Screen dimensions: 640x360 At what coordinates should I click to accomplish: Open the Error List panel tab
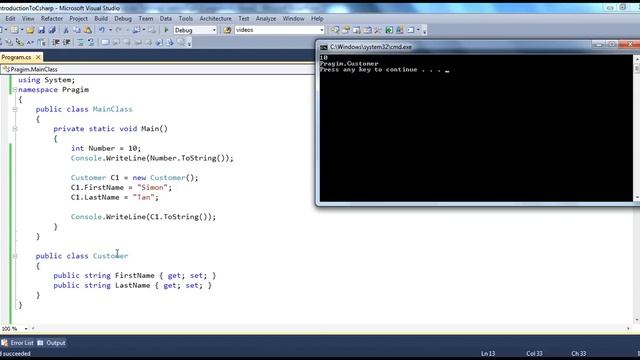tap(18, 343)
